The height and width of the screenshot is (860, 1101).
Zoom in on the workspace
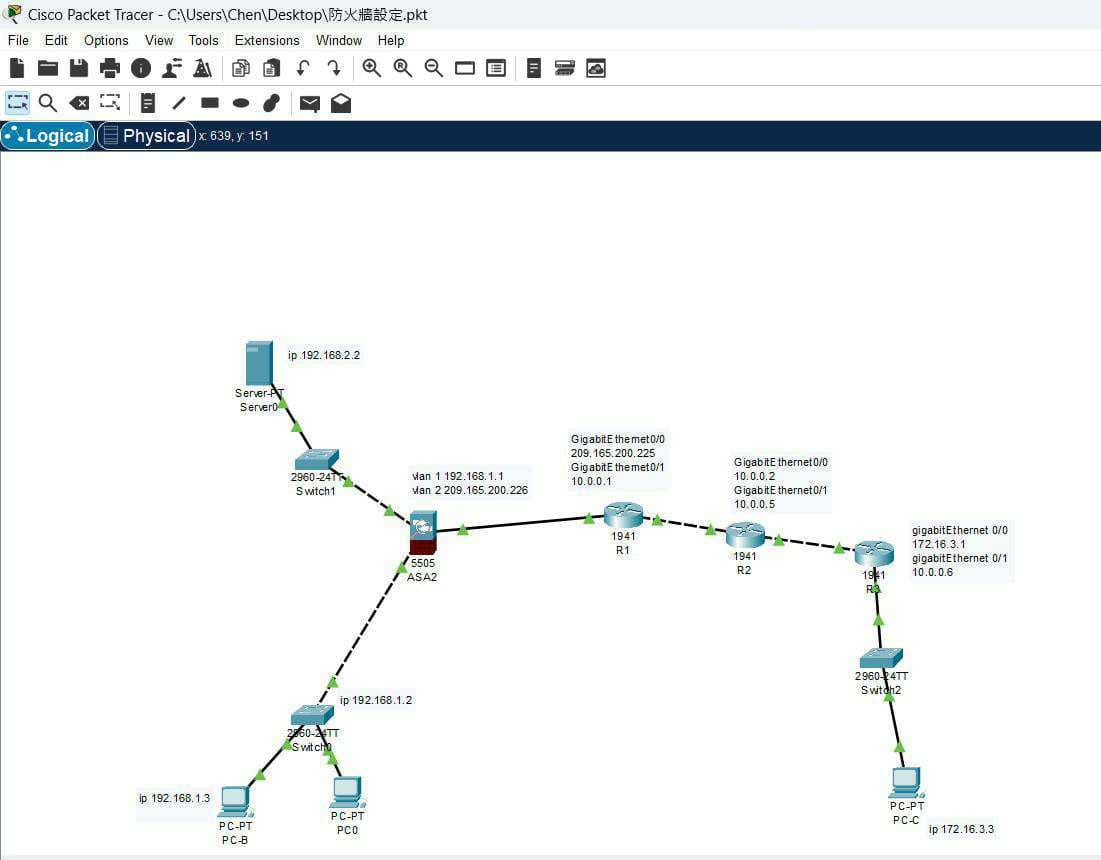pos(371,68)
